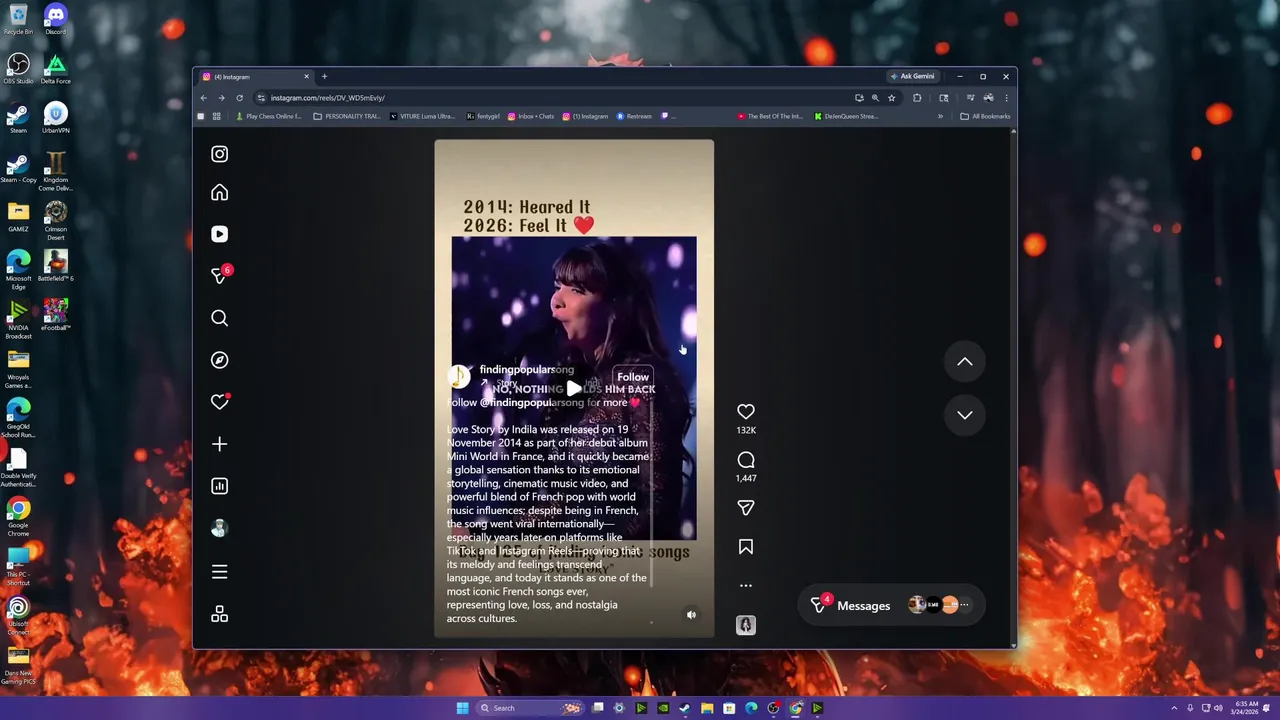Select Recycle Bin on desktop
Image resolution: width=1280 pixels, height=720 pixels.
(x=18, y=18)
